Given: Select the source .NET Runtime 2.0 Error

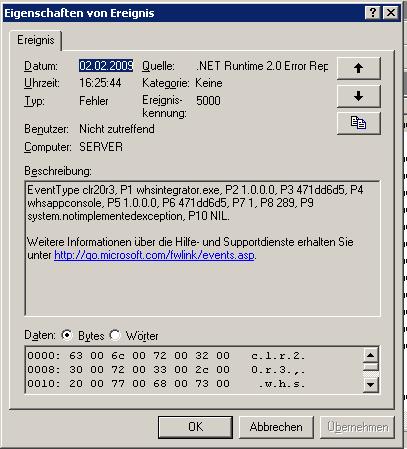Looking at the screenshot, I should coord(262,66).
